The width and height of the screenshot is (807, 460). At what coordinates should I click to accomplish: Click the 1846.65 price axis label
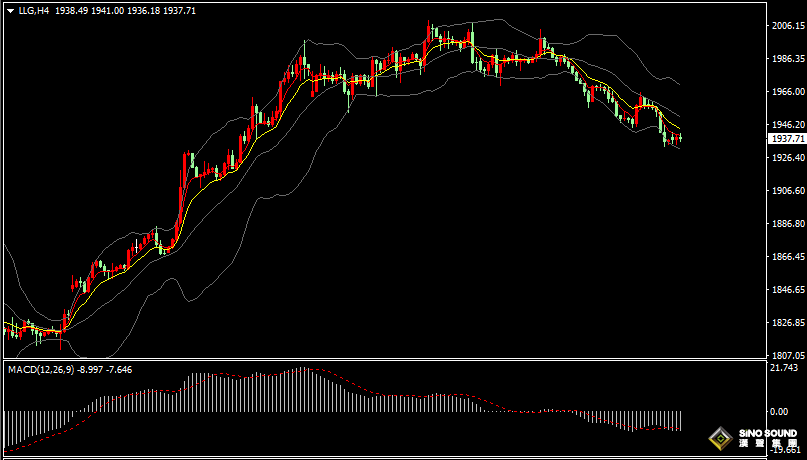click(x=786, y=290)
